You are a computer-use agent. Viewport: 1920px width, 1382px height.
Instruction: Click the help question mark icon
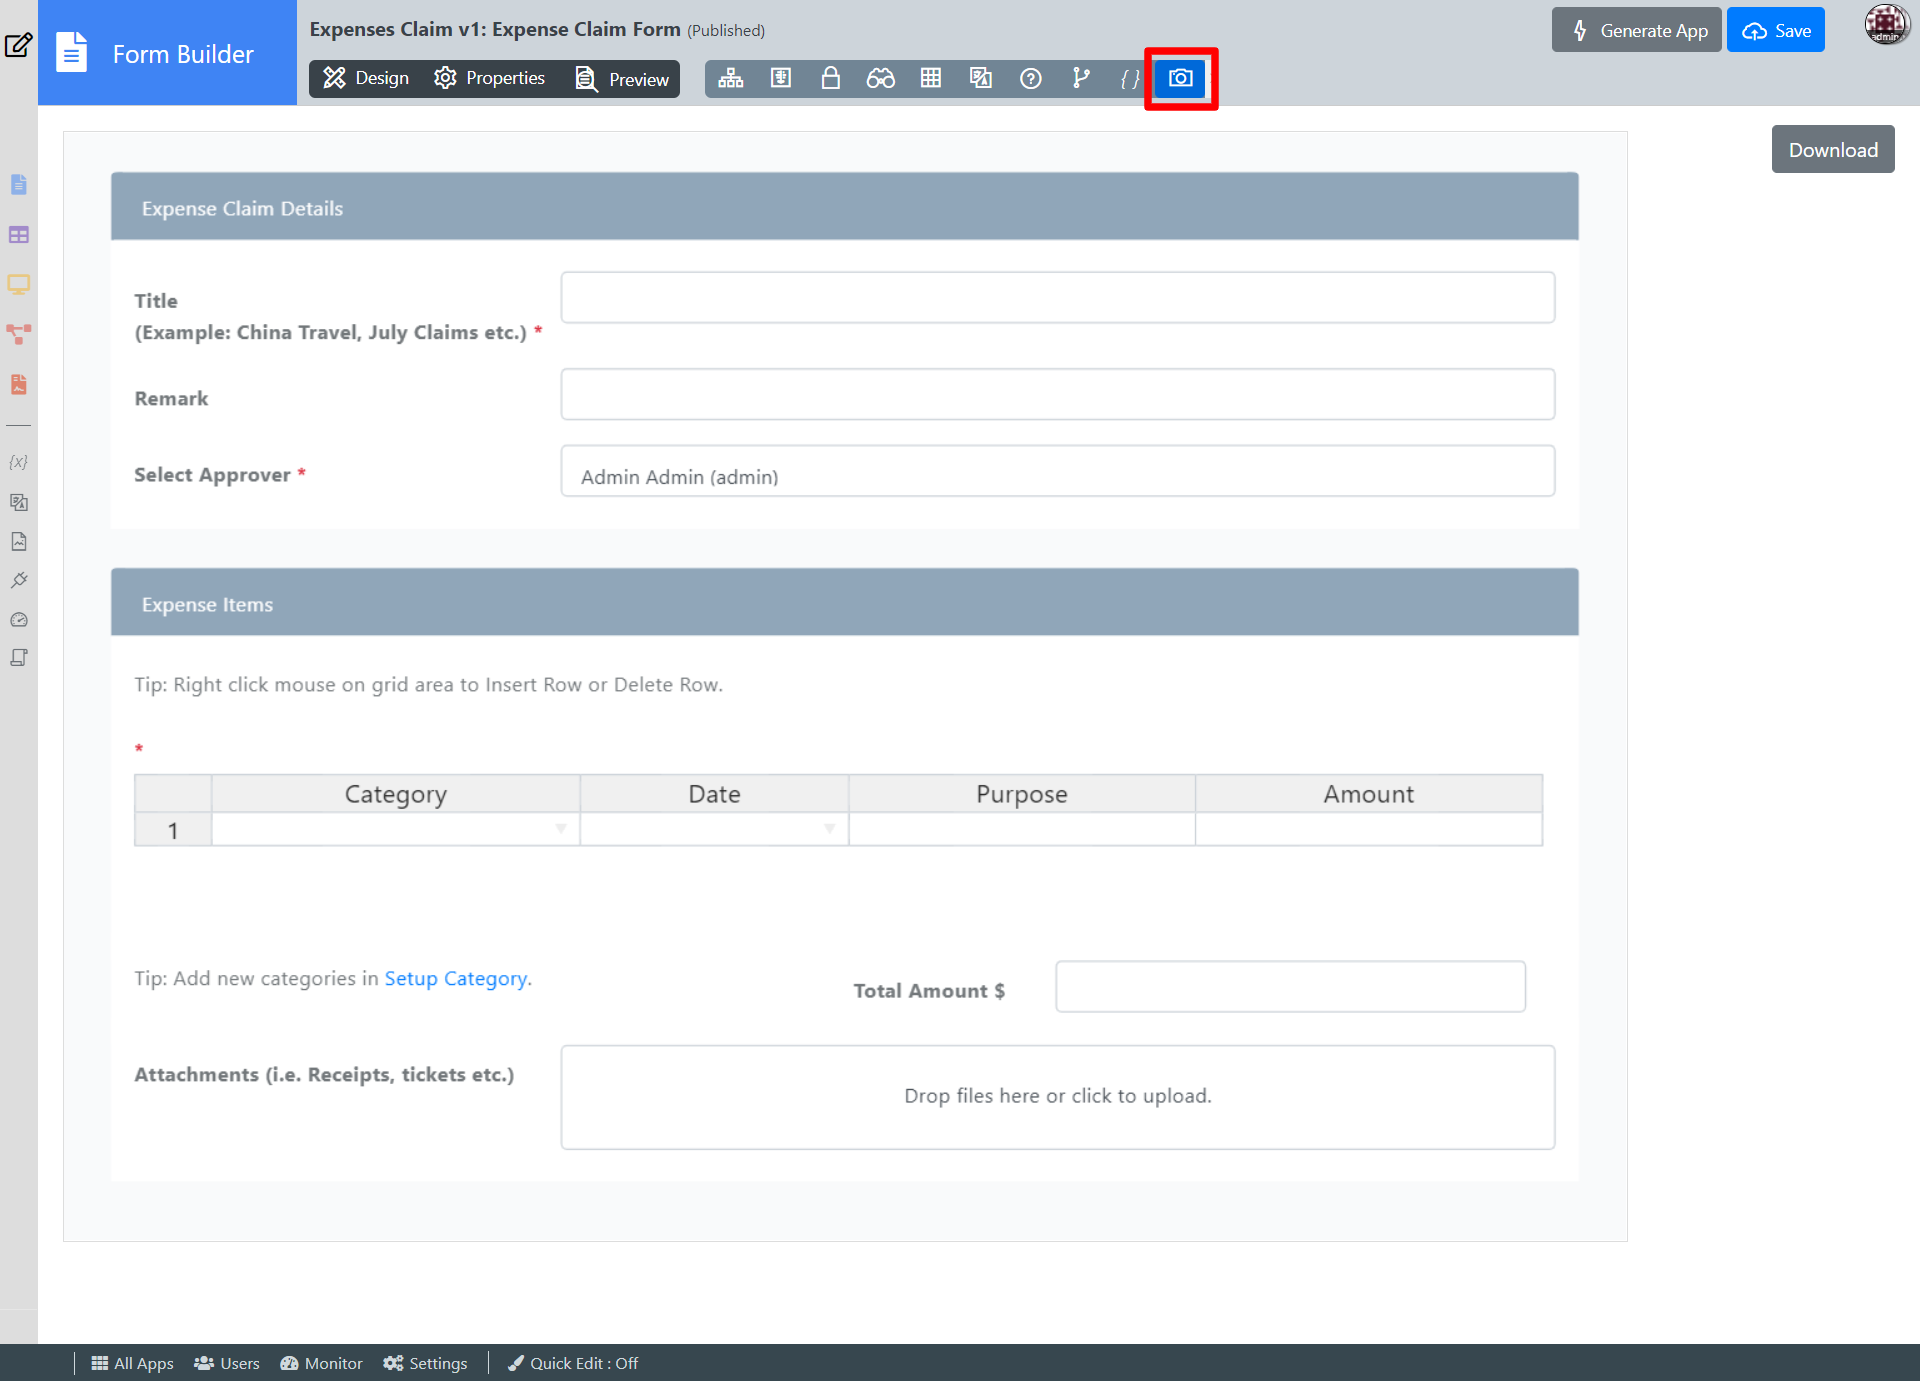point(1030,78)
